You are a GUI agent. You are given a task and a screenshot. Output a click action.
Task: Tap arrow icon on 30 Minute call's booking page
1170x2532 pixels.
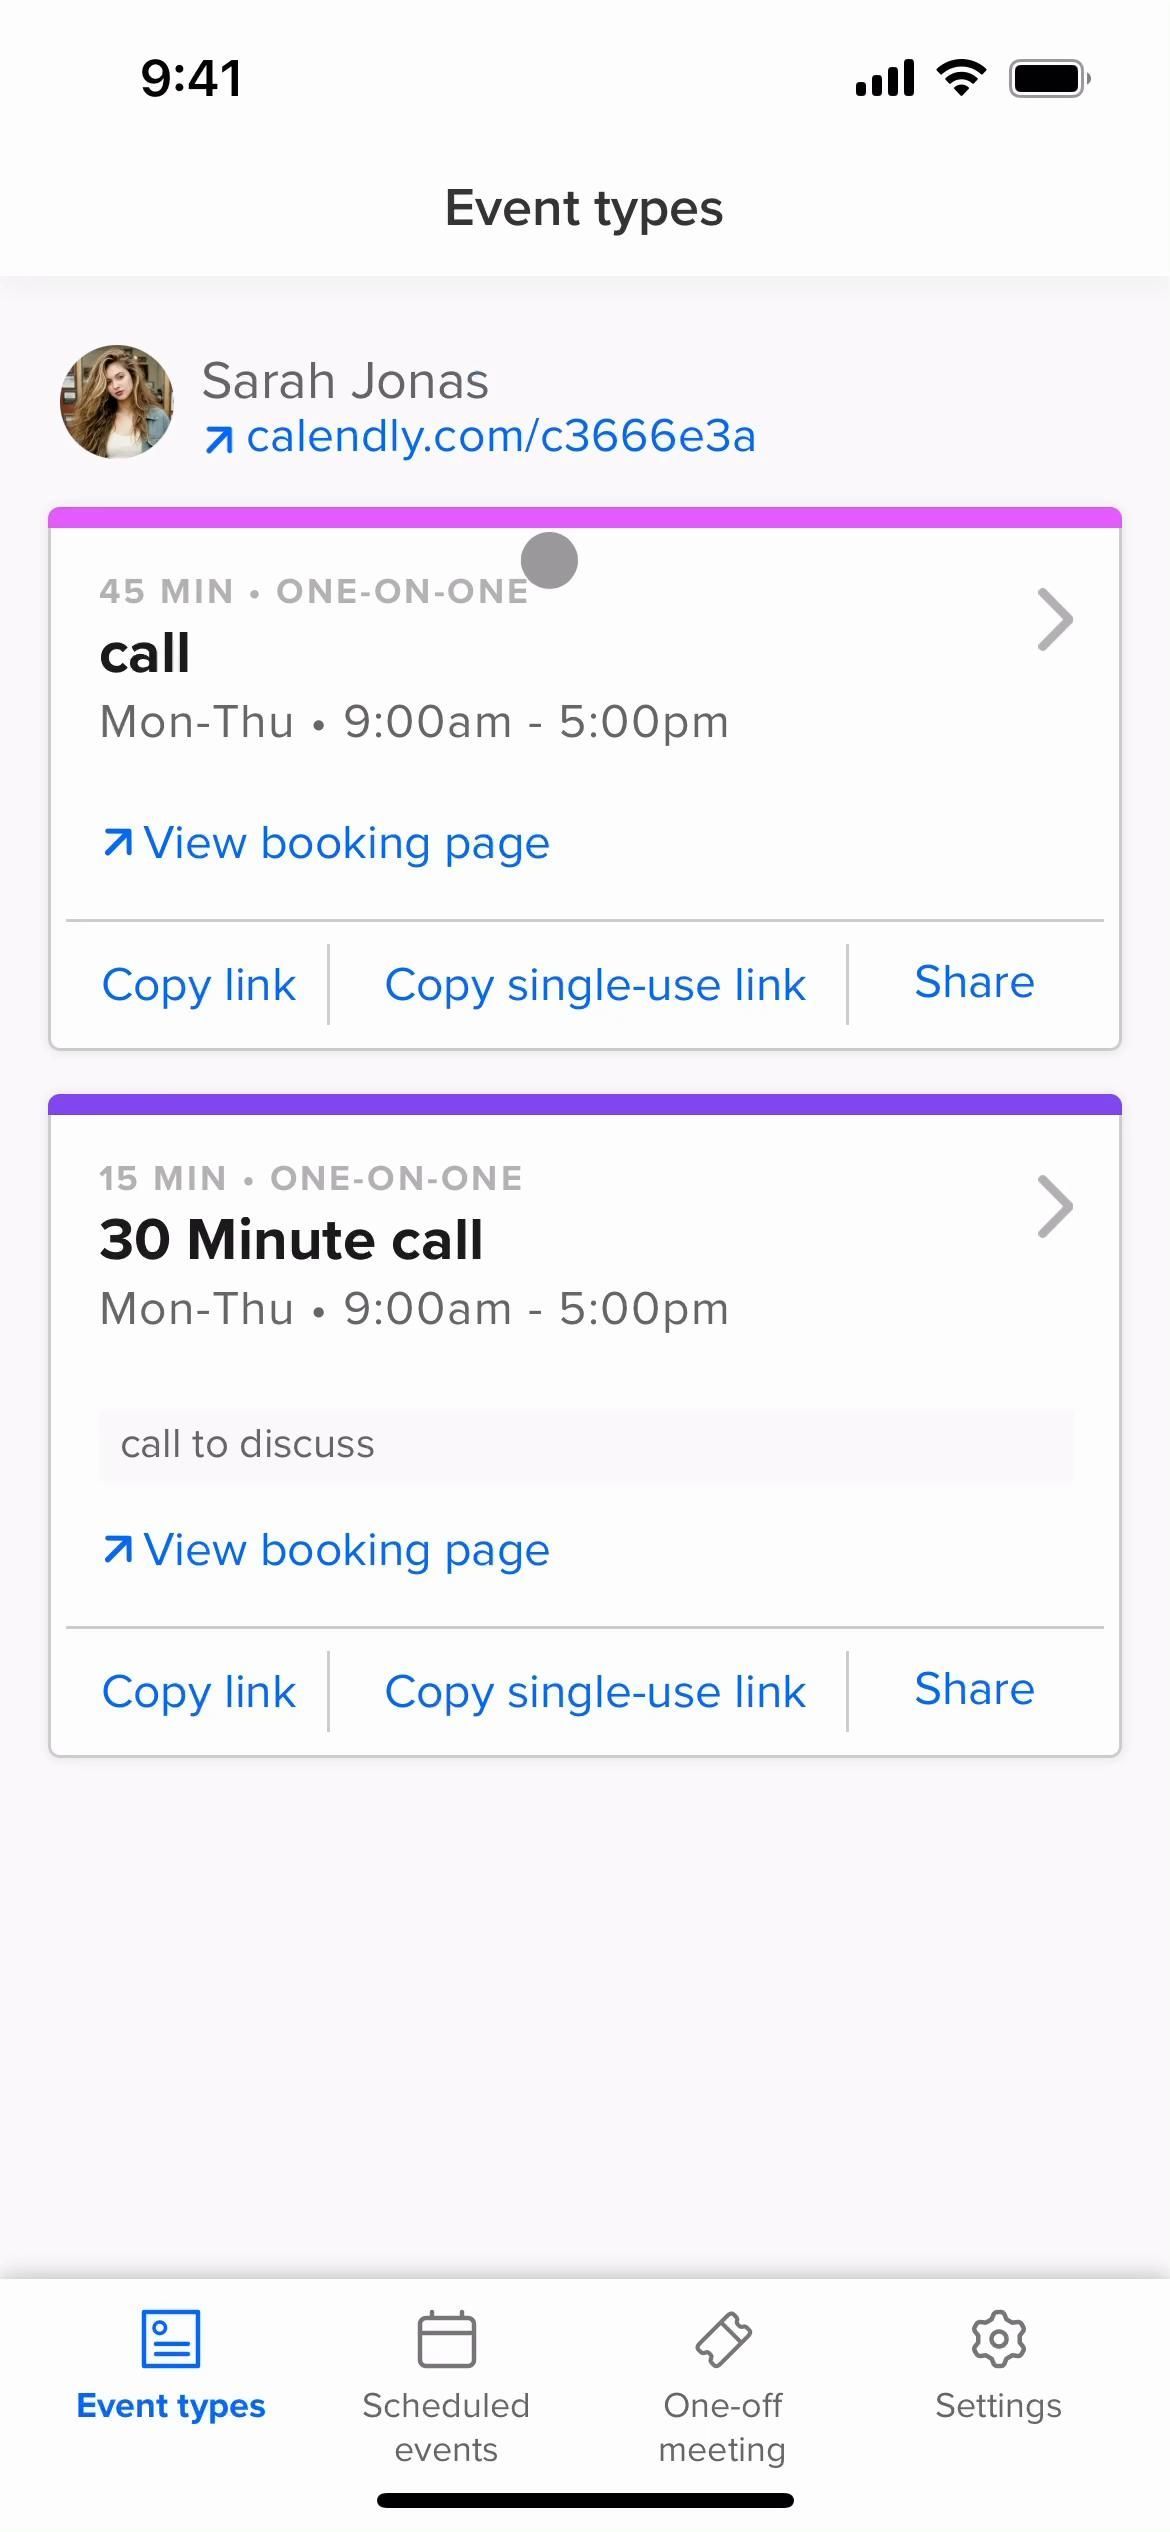coord(117,1550)
